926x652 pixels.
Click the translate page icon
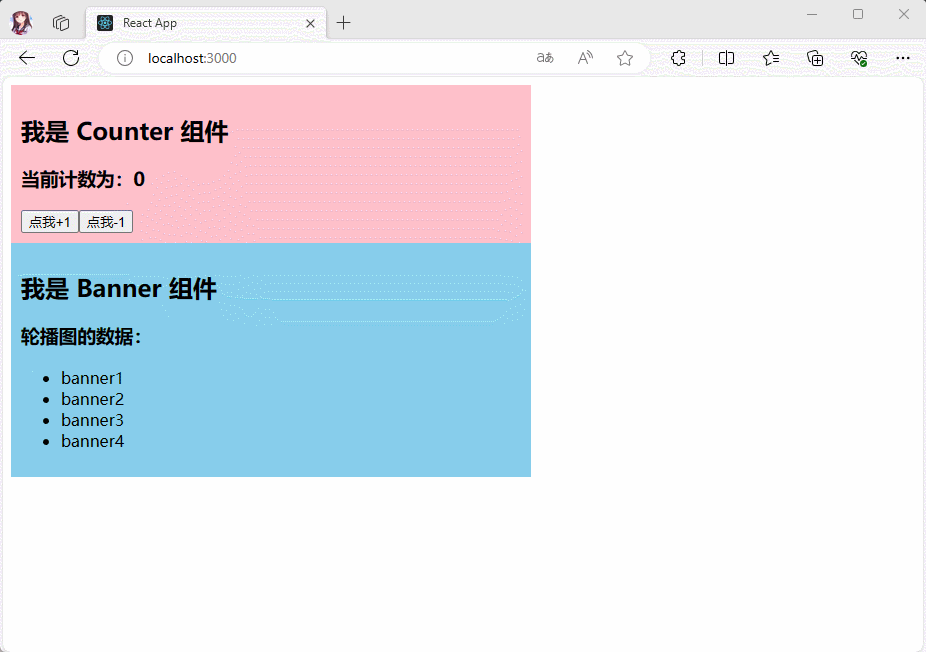[x=545, y=58]
